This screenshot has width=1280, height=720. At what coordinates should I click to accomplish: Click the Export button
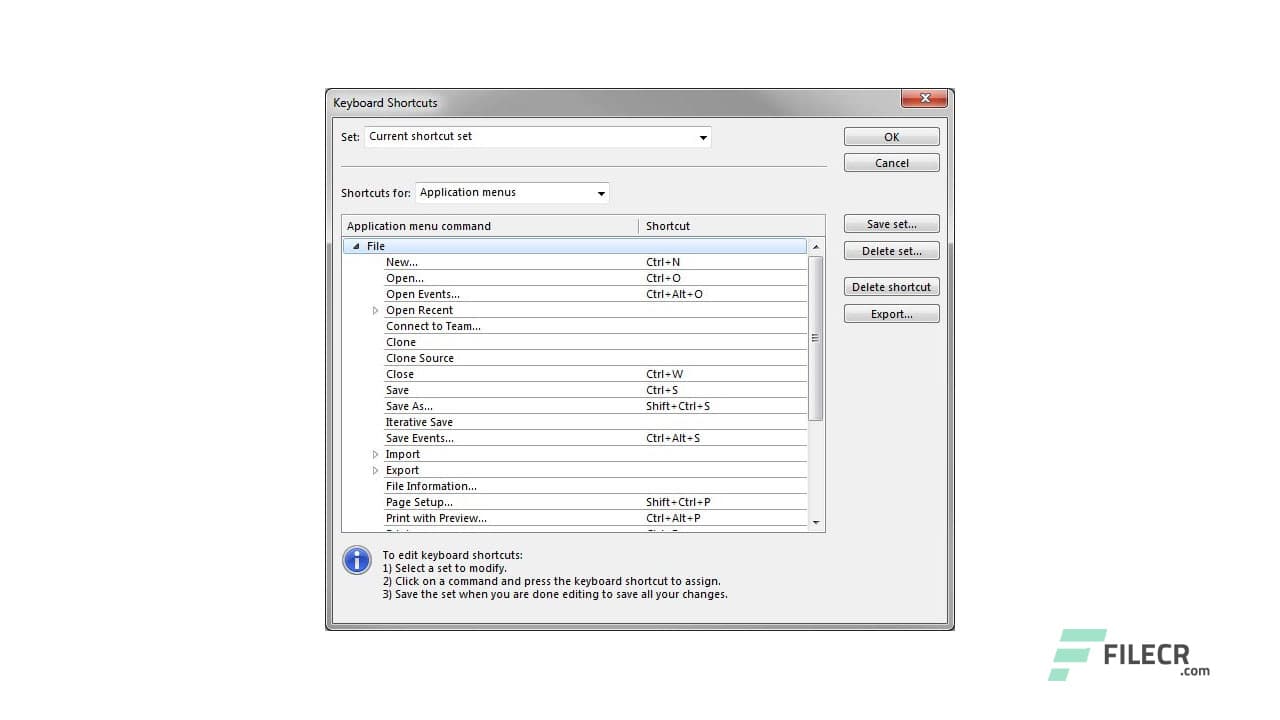[890, 313]
